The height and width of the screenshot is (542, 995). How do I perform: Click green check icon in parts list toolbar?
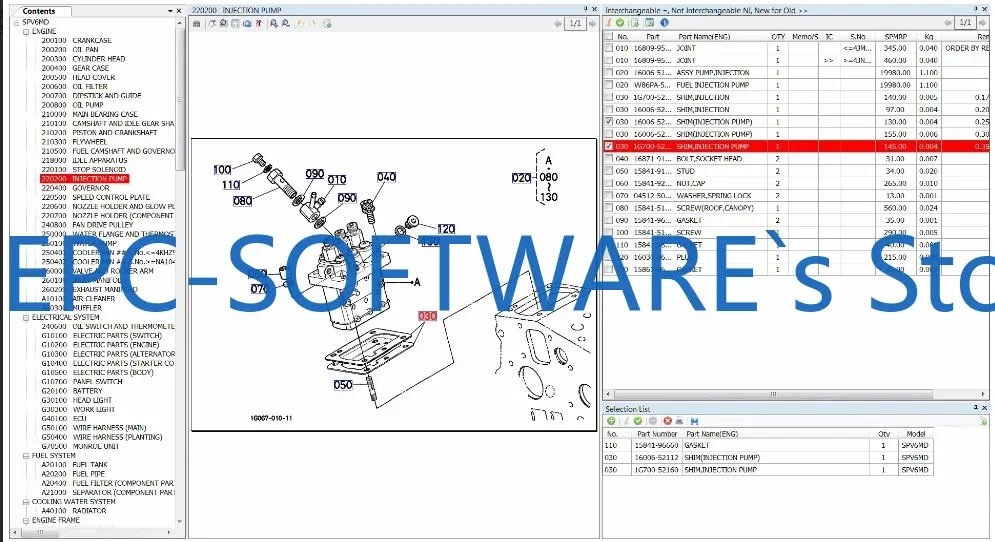(x=620, y=23)
